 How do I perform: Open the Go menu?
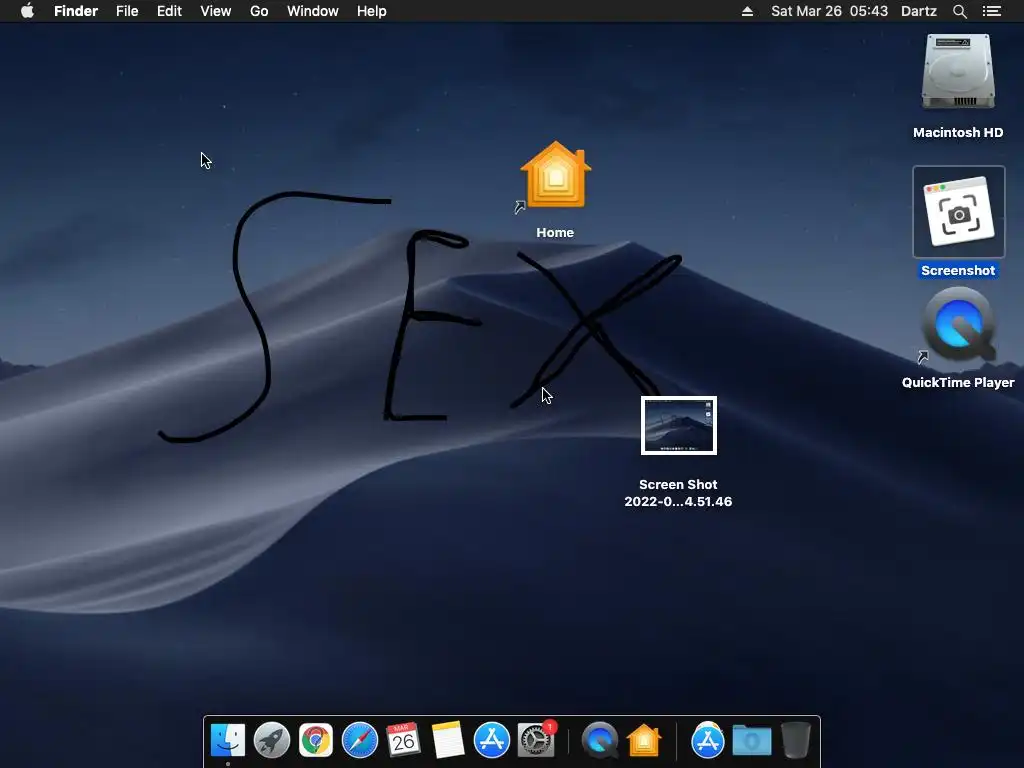[x=259, y=11]
